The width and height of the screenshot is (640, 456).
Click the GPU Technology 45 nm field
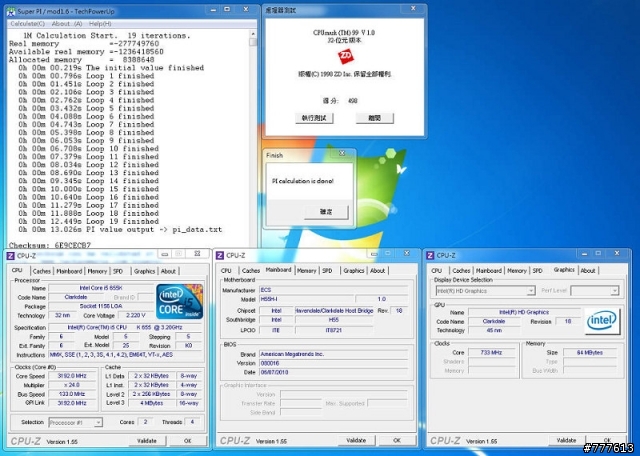494,330
